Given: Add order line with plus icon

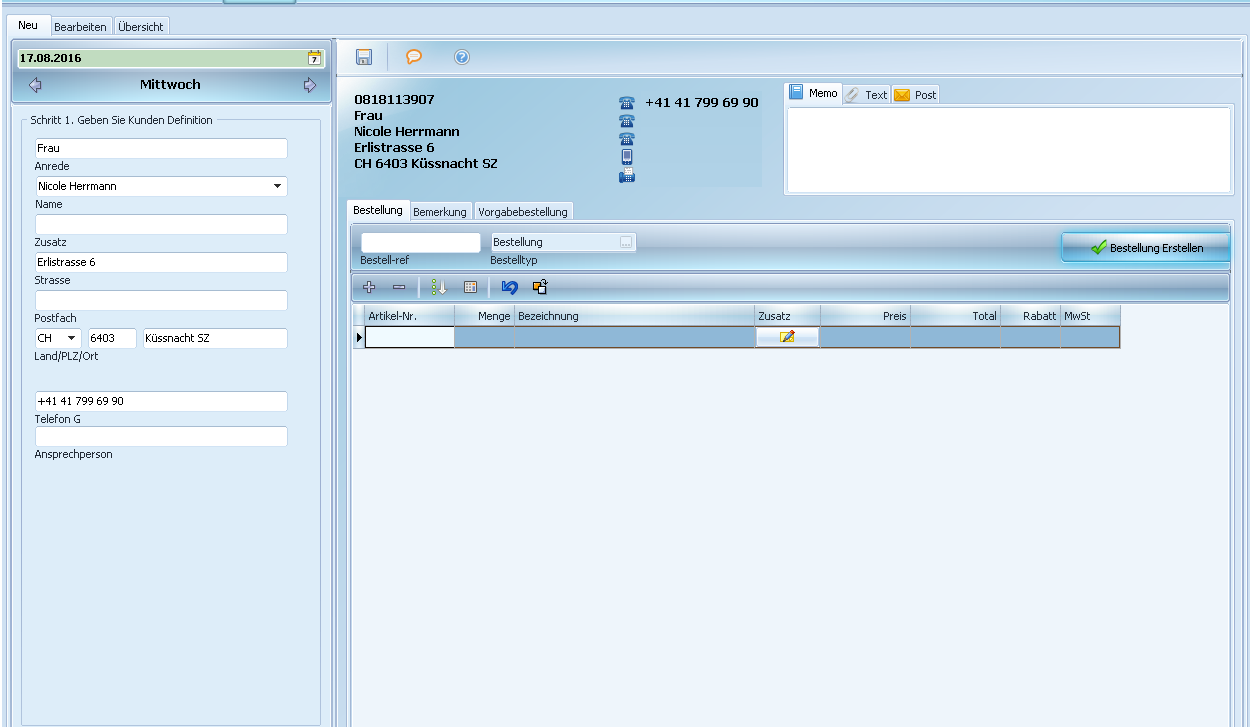Looking at the screenshot, I should pos(369,287).
